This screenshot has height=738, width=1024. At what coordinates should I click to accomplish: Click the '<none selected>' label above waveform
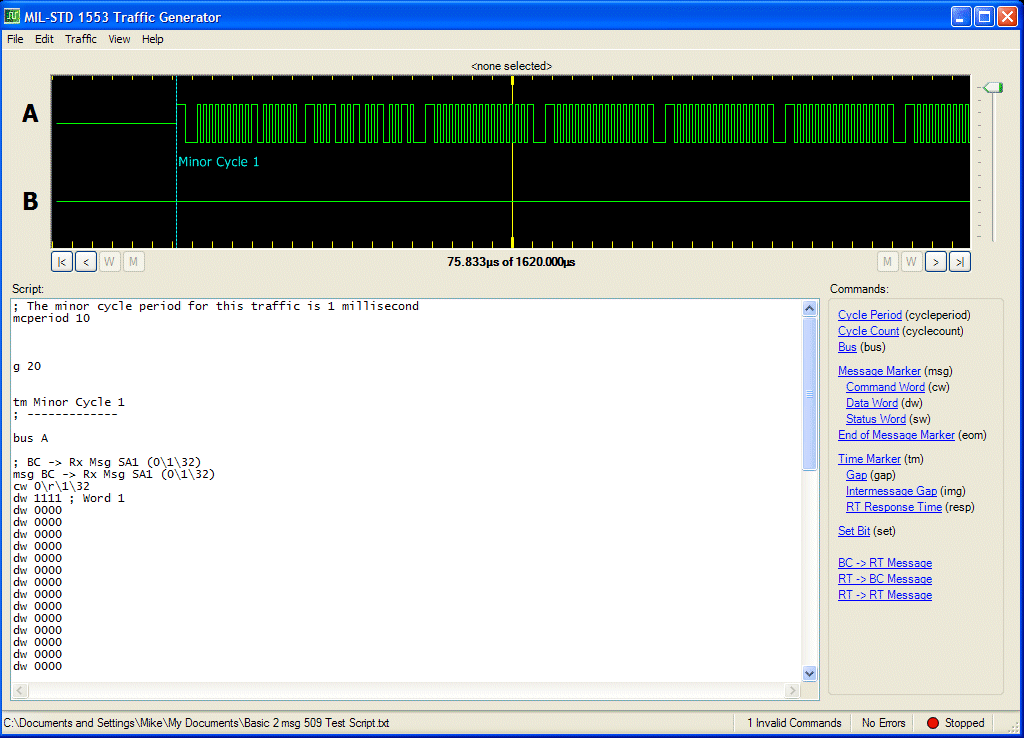point(511,66)
